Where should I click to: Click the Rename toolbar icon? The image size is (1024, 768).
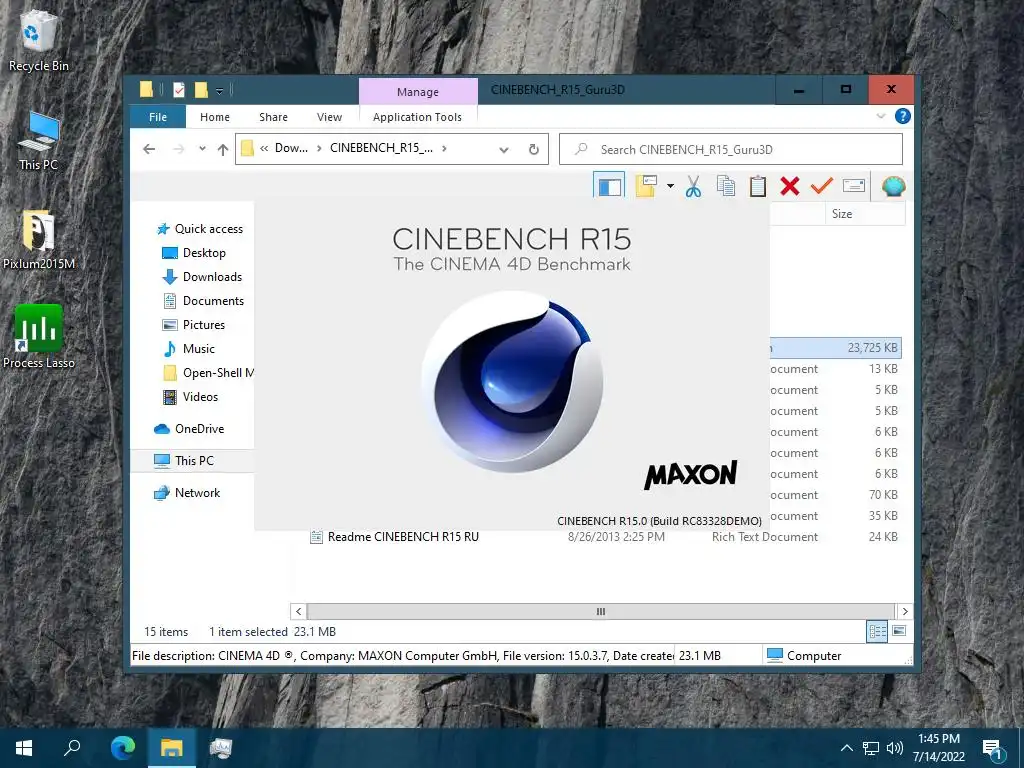pyautogui.click(x=854, y=186)
